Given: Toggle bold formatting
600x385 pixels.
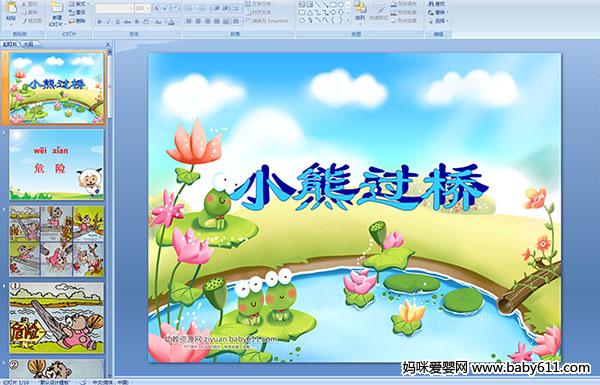Looking at the screenshot, I should 99,22.
